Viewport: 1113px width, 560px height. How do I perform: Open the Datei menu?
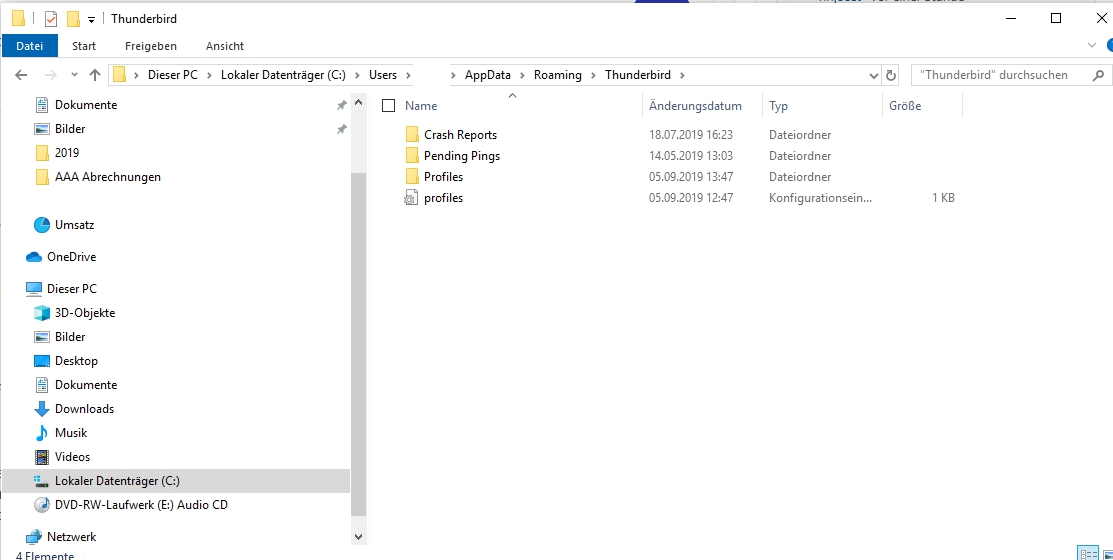coord(30,46)
